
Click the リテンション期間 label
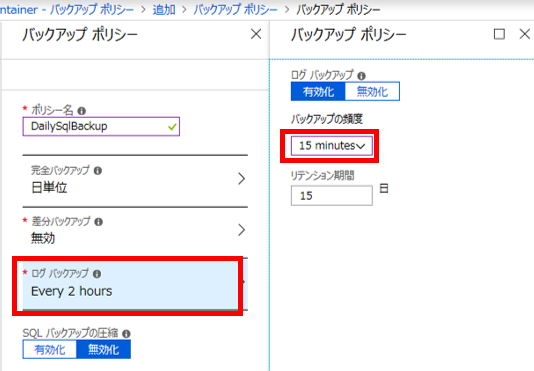coord(323,175)
